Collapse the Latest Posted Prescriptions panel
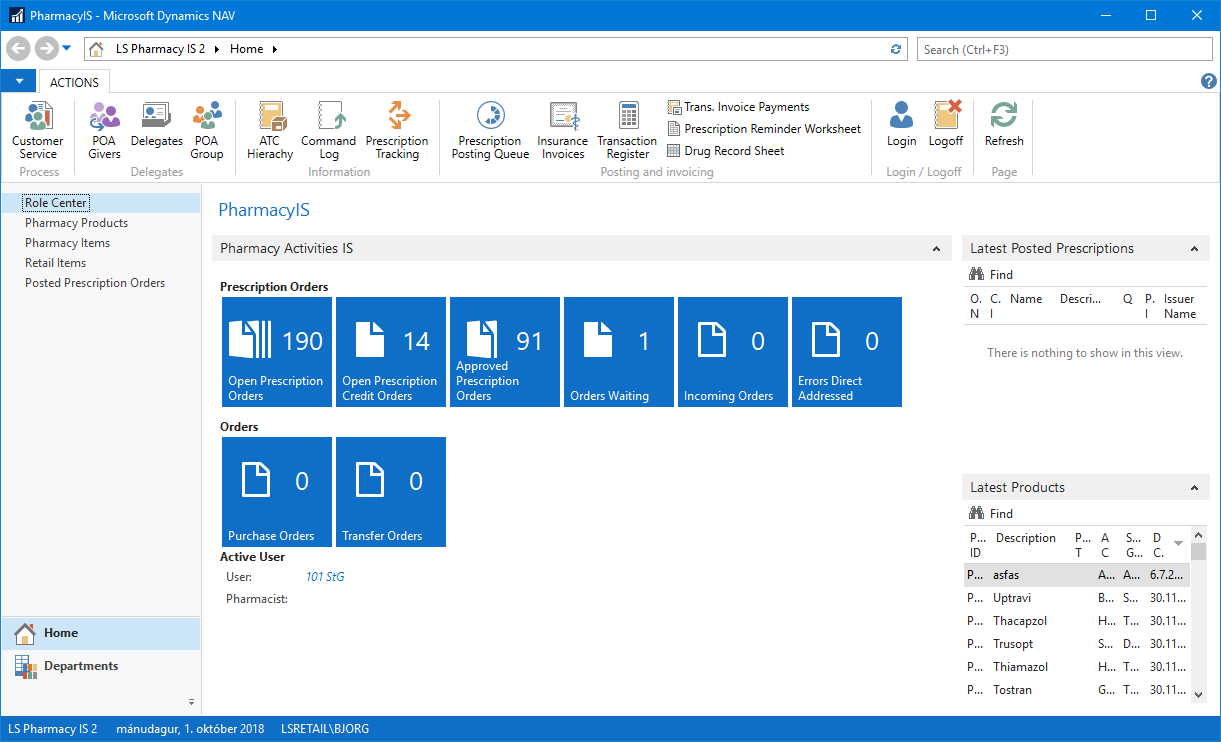The image size is (1221, 742). point(1194,249)
